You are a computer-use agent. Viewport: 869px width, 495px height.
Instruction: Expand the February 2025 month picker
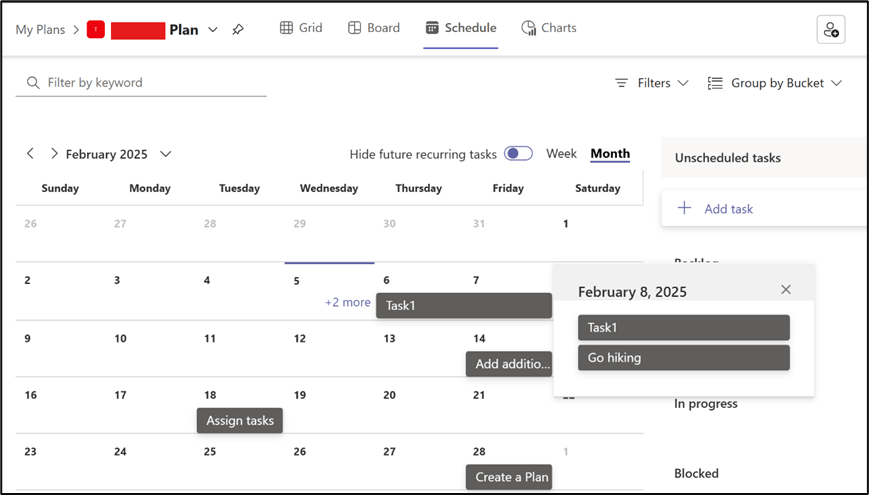click(166, 154)
